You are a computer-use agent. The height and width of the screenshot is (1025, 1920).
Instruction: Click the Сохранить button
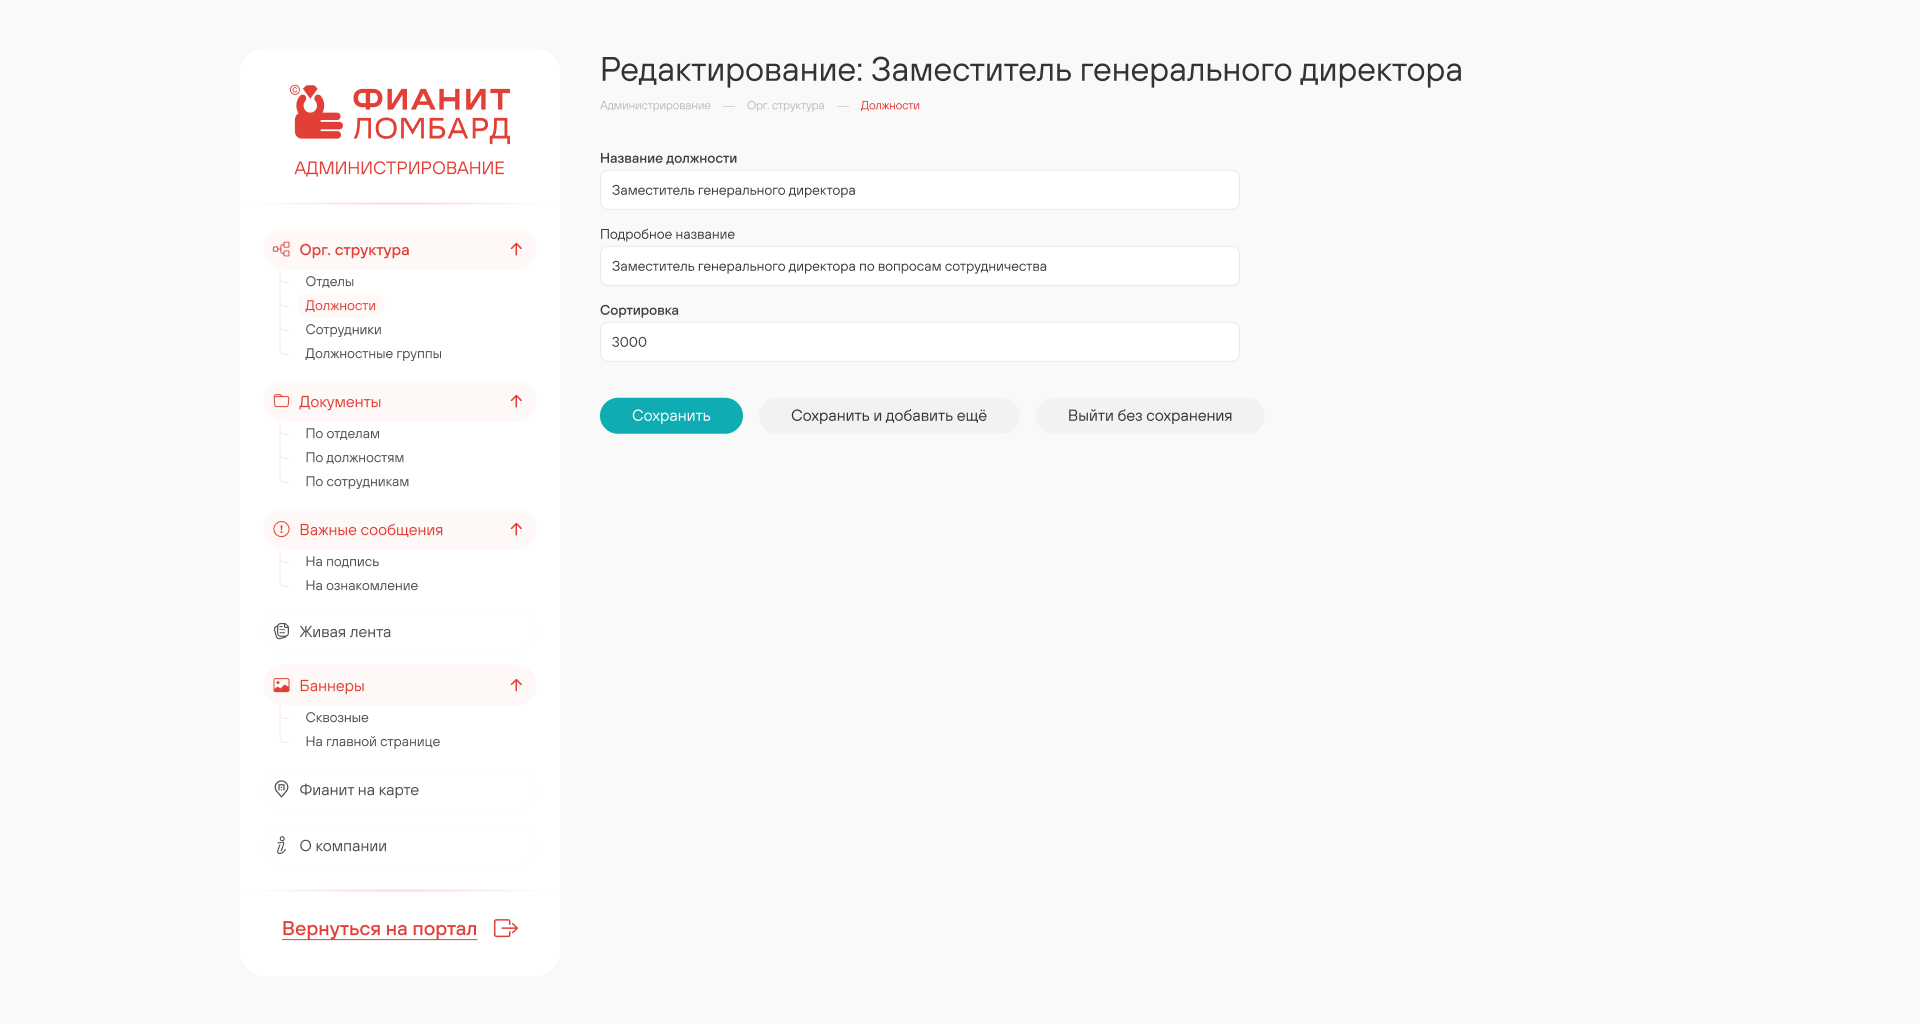point(671,415)
